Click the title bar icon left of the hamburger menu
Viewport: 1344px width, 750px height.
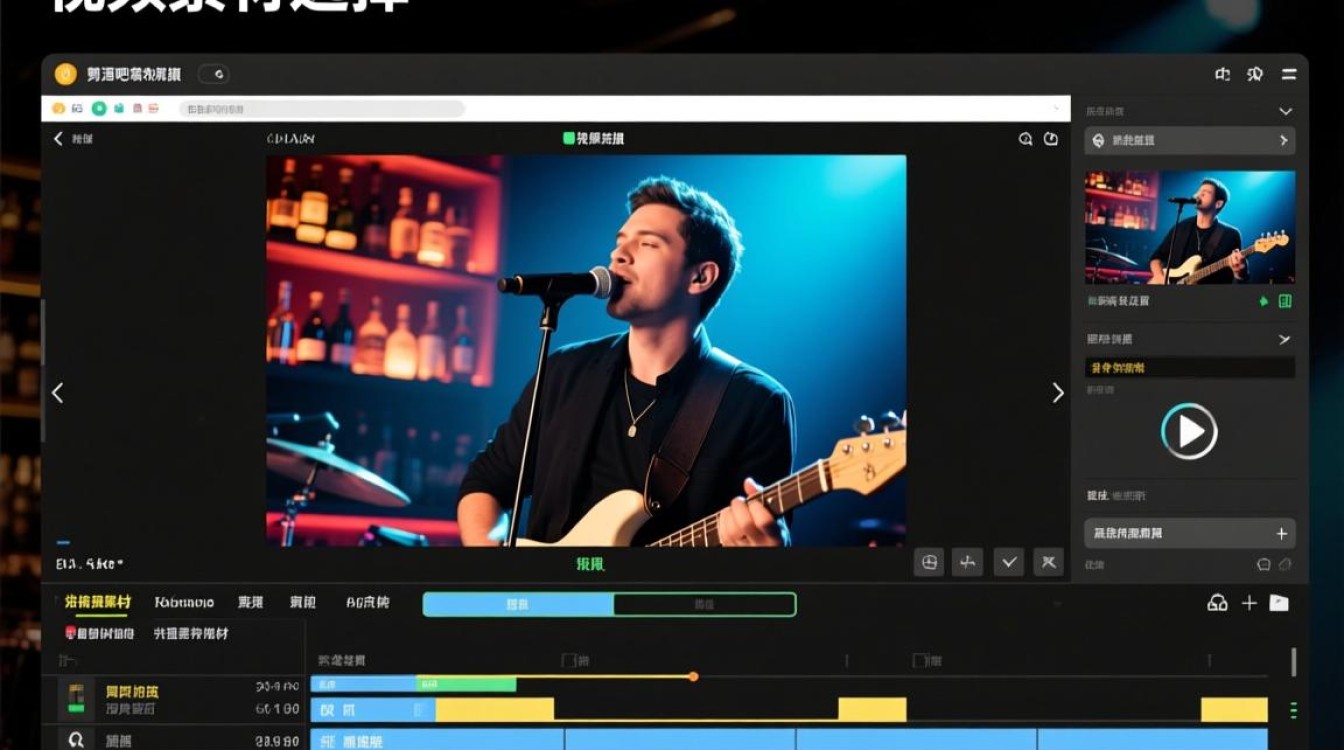tap(1255, 74)
